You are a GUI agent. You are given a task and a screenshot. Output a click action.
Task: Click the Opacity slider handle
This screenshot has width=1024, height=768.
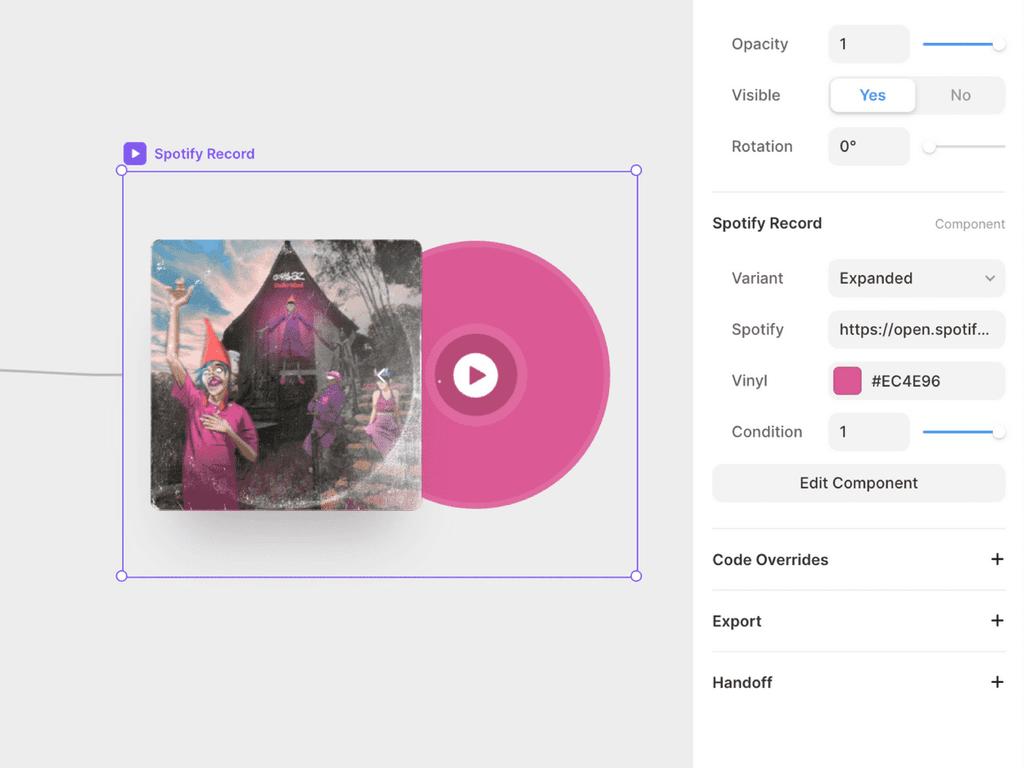[x=998, y=43]
